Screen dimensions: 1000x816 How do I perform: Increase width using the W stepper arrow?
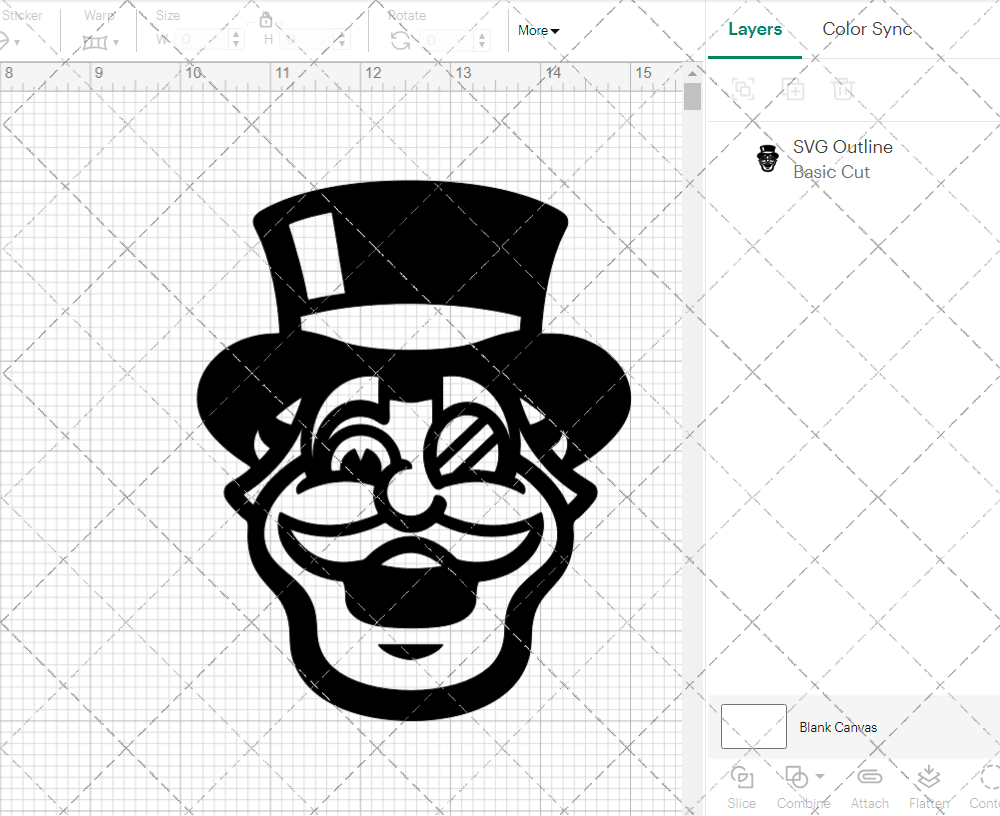(x=236, y=35)
